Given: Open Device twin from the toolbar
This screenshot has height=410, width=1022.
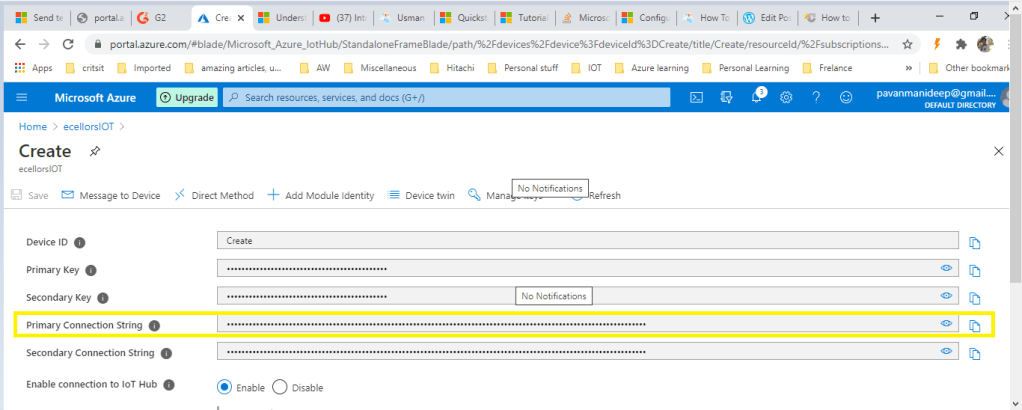Looking at the screenshot, I should pyautogui.click(x=421, y=195).
